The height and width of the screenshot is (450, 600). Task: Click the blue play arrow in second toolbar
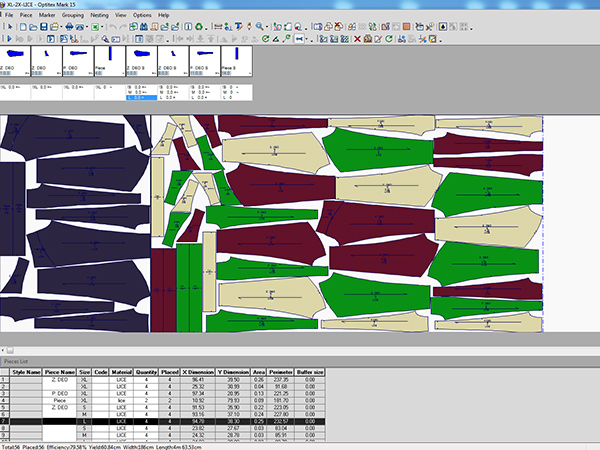pos(9,39)
